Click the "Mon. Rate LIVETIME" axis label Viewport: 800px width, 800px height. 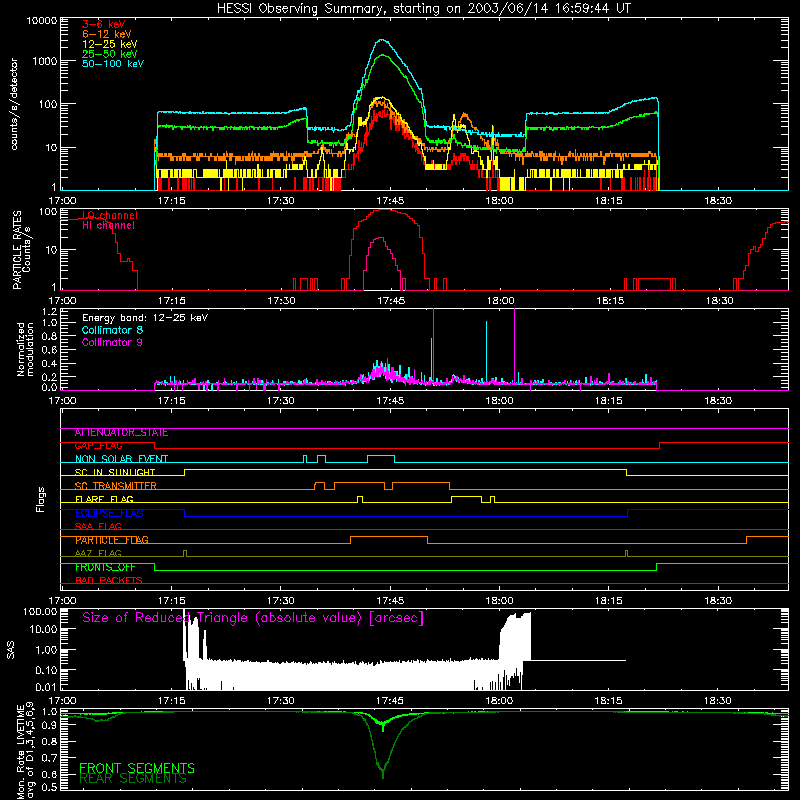pyautogui.click(x=20, y=751)
